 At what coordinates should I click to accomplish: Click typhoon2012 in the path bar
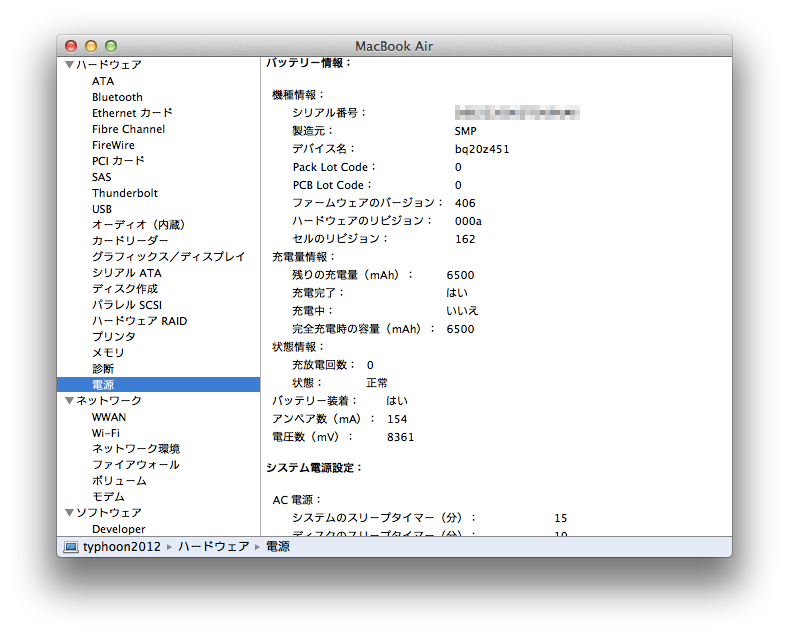coord(122,546)
